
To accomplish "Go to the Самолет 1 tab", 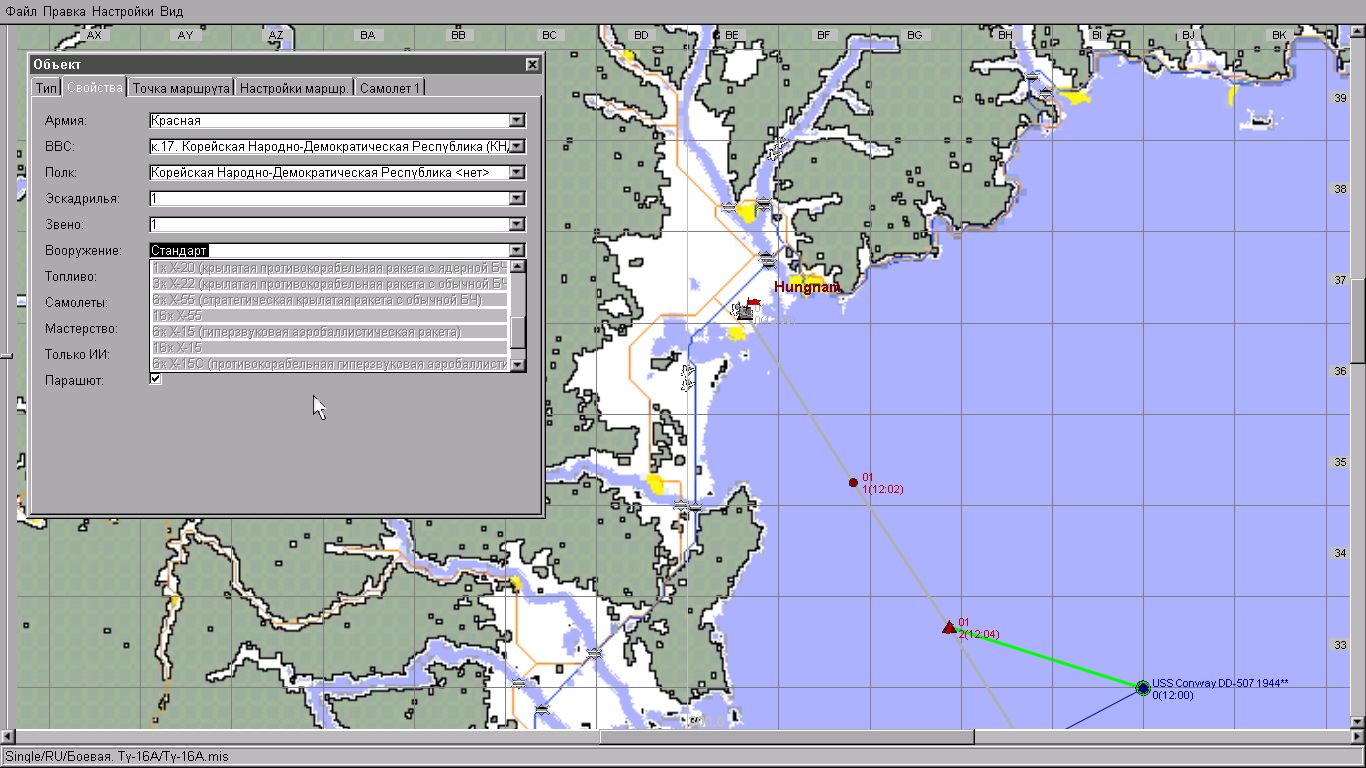I will pyautogui.click(x=390, y=88).
